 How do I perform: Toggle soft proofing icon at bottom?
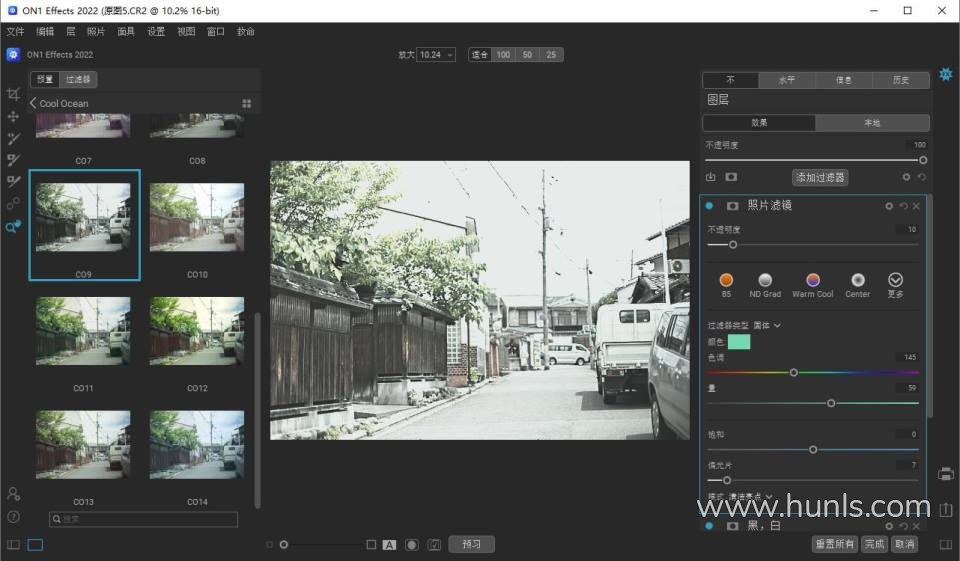pyautogui.click(x=434, y=544)
